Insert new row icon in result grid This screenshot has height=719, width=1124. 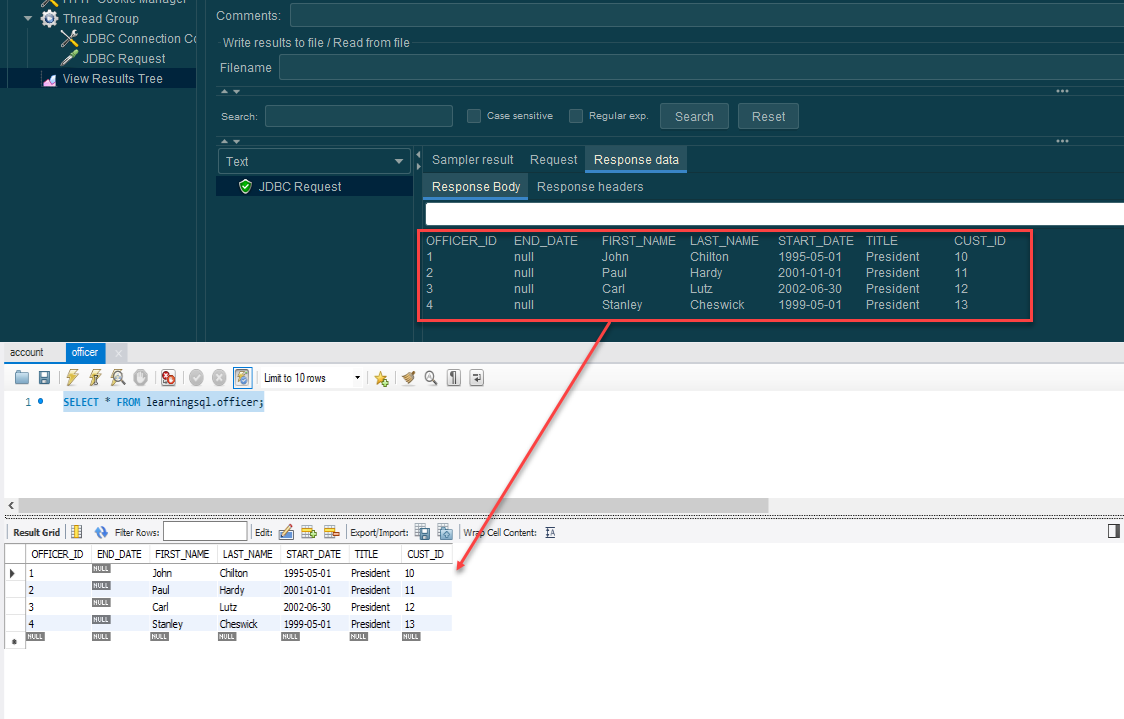[309, 532]
